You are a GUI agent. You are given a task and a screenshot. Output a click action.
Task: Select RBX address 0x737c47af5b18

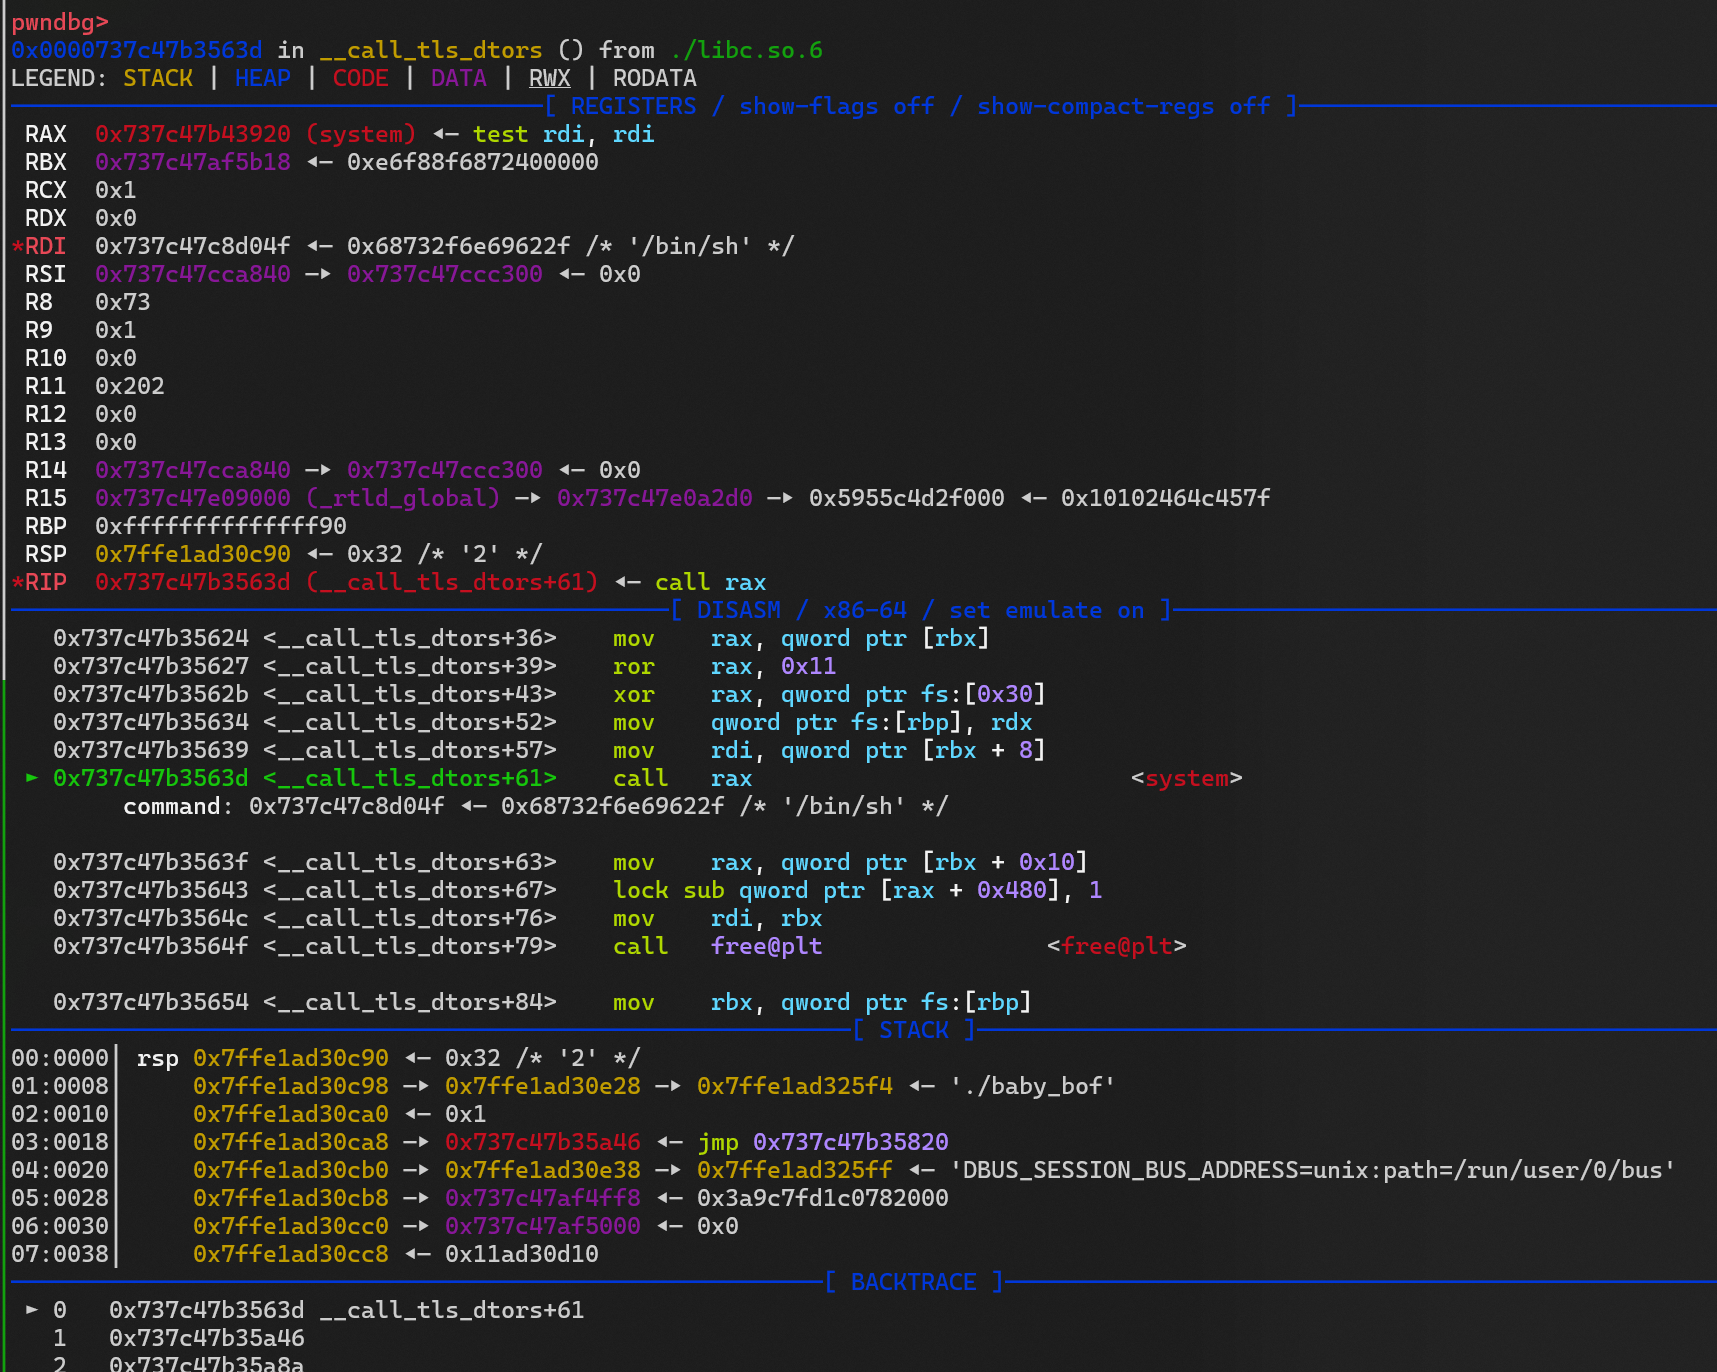[x=193, y=162]
